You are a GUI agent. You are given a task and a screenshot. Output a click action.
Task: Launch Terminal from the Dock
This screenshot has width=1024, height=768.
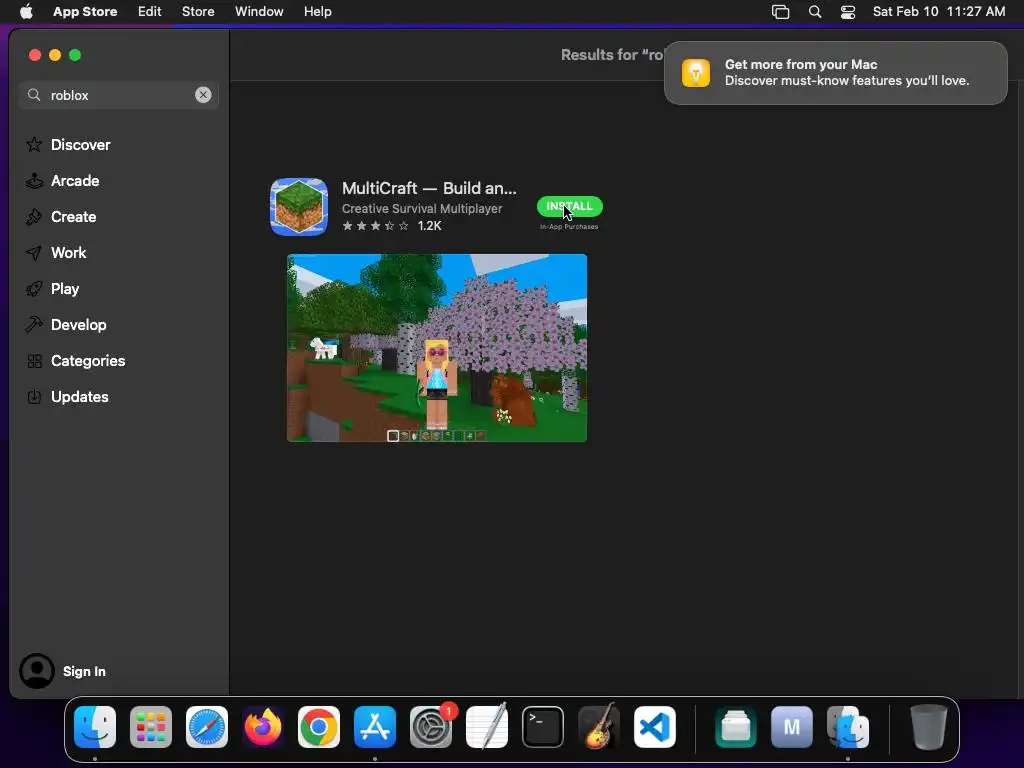[543, 727]
